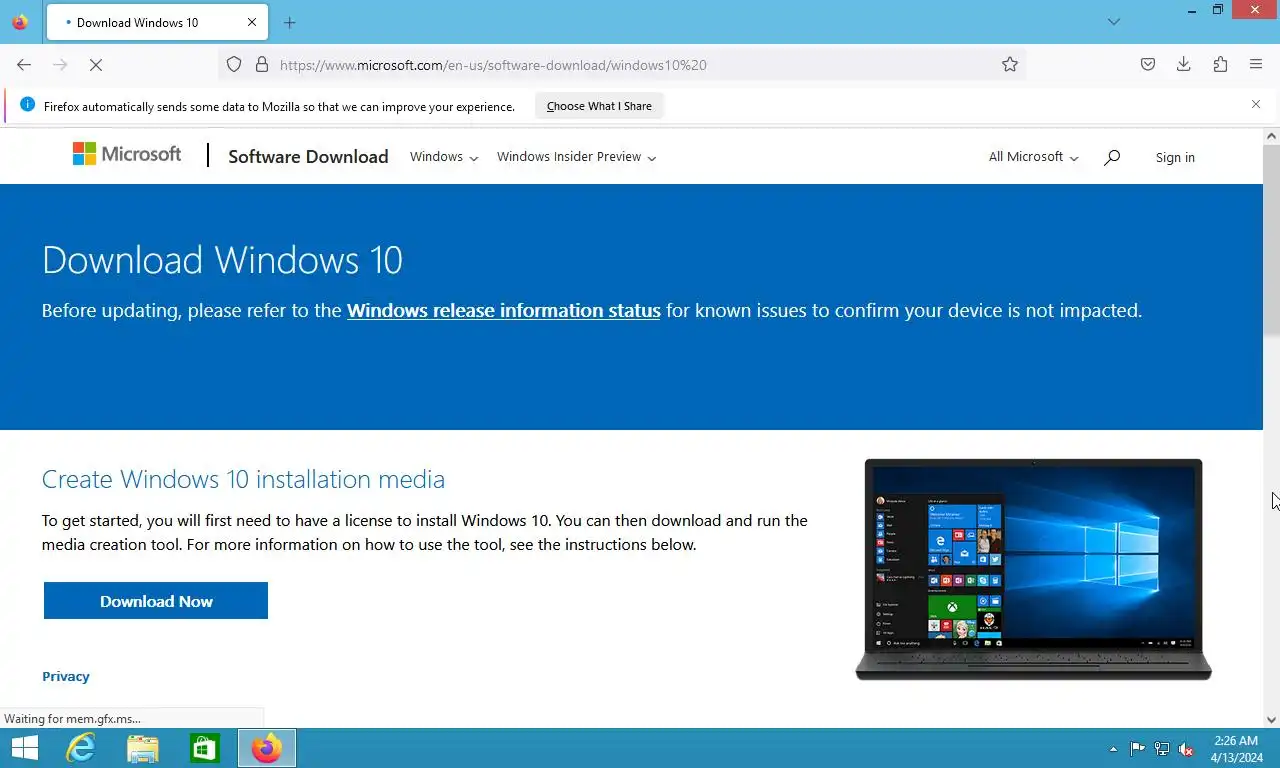Open the Firefox application menu

point(1256,65)
